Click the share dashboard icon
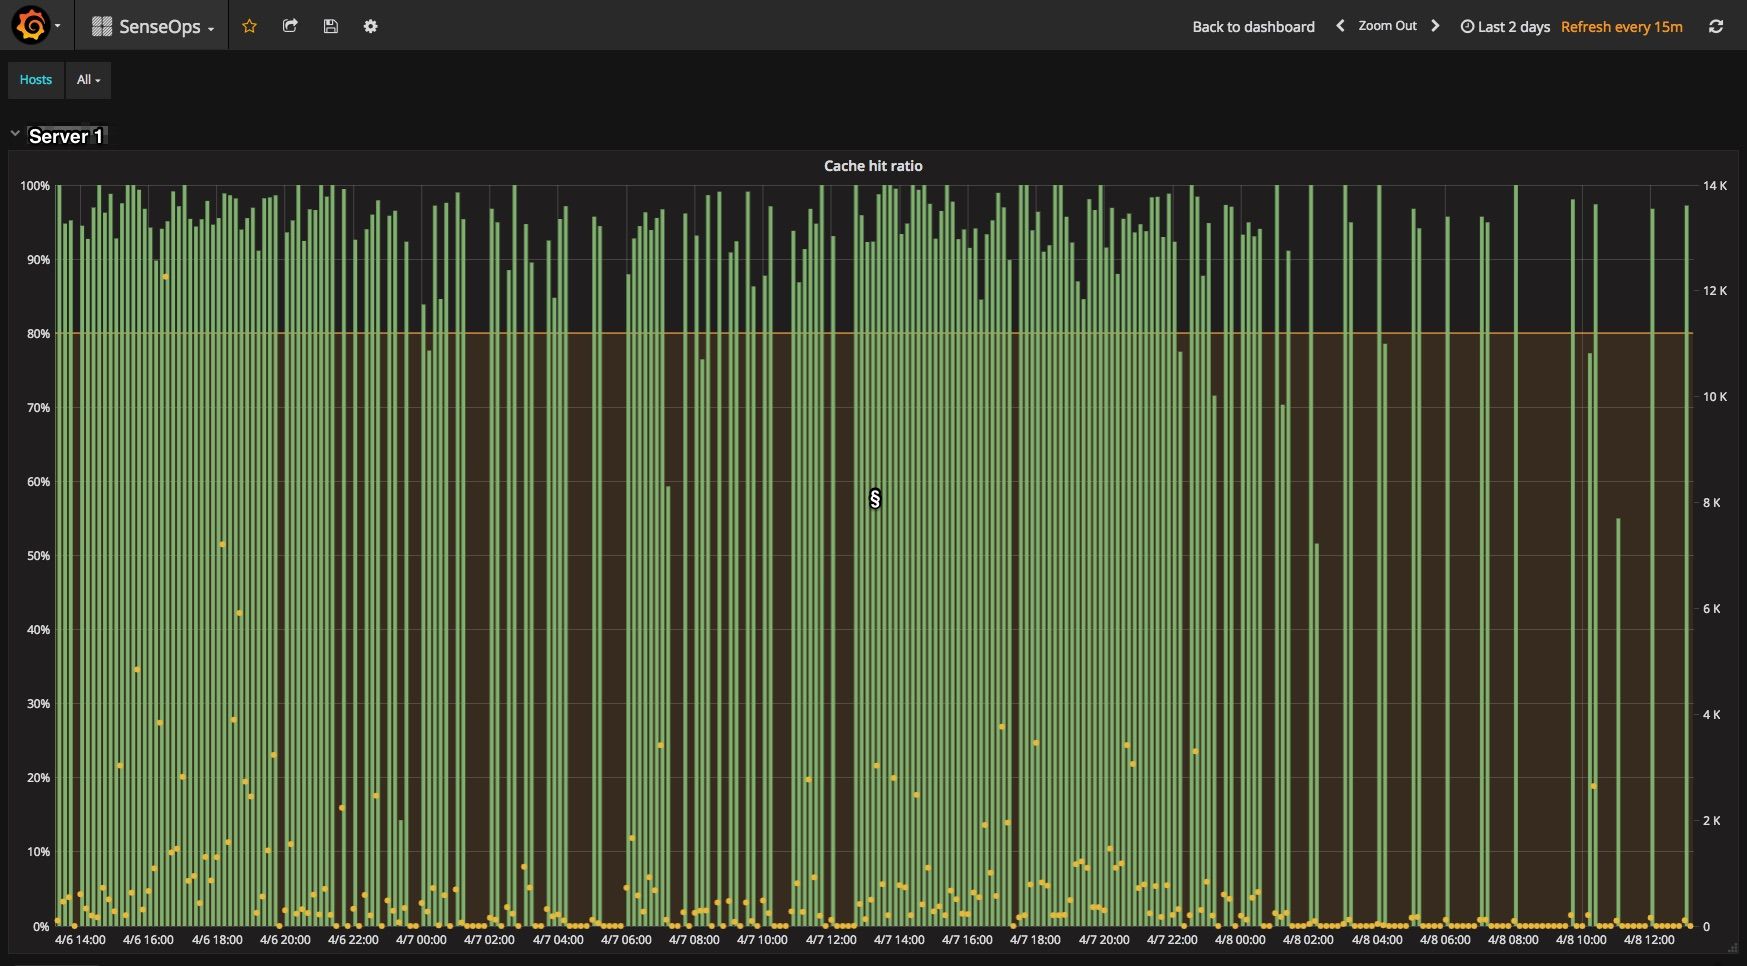Image resolution: width=1747 pixels, height=966 pixels. click(290, 26)
